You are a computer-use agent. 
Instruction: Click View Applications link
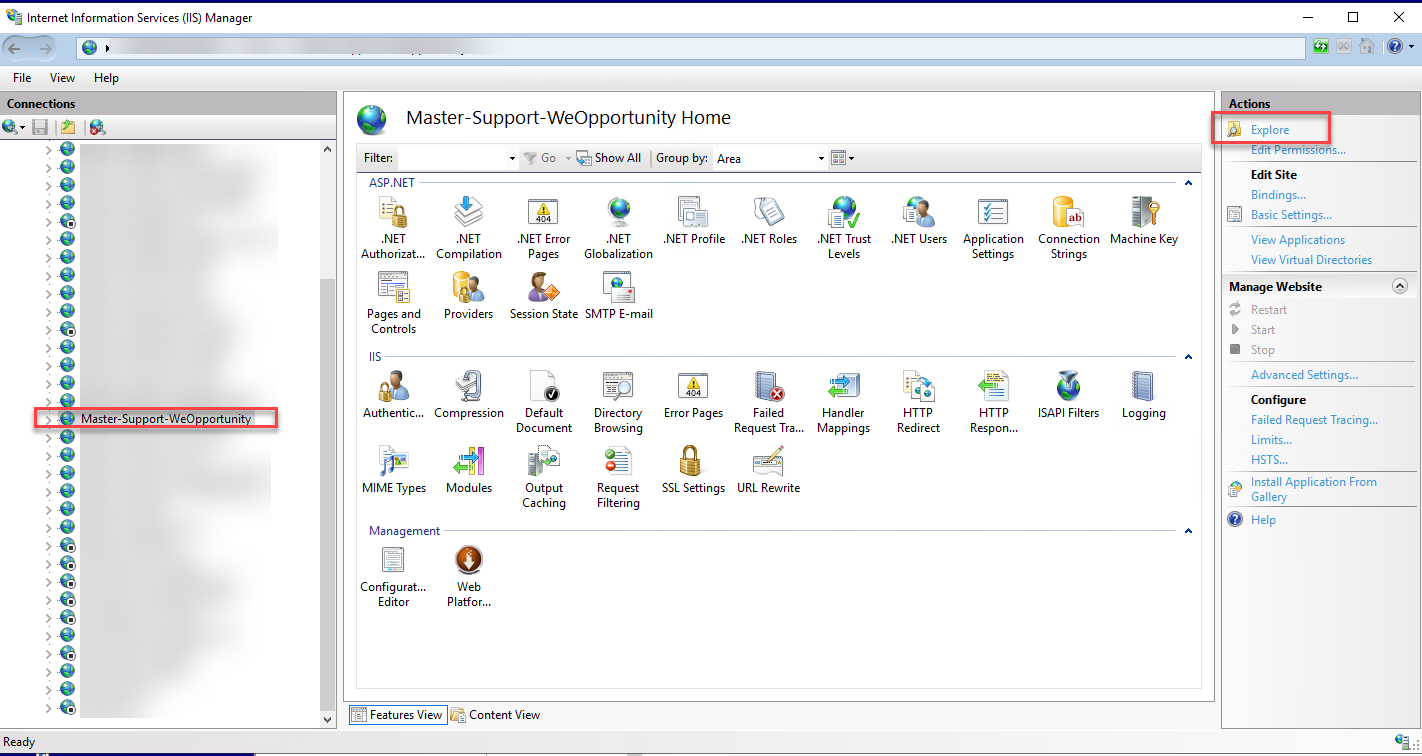[x=1298, y=240]
